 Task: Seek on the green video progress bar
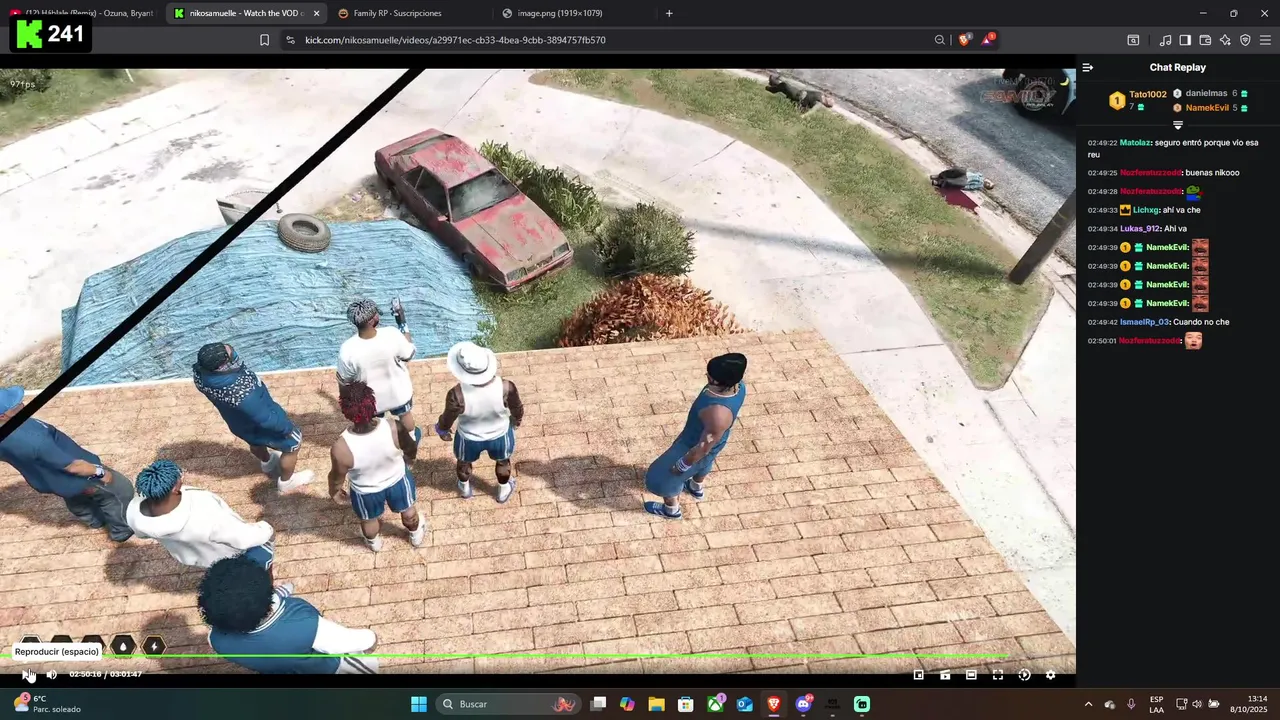click(x=538, y=657)
